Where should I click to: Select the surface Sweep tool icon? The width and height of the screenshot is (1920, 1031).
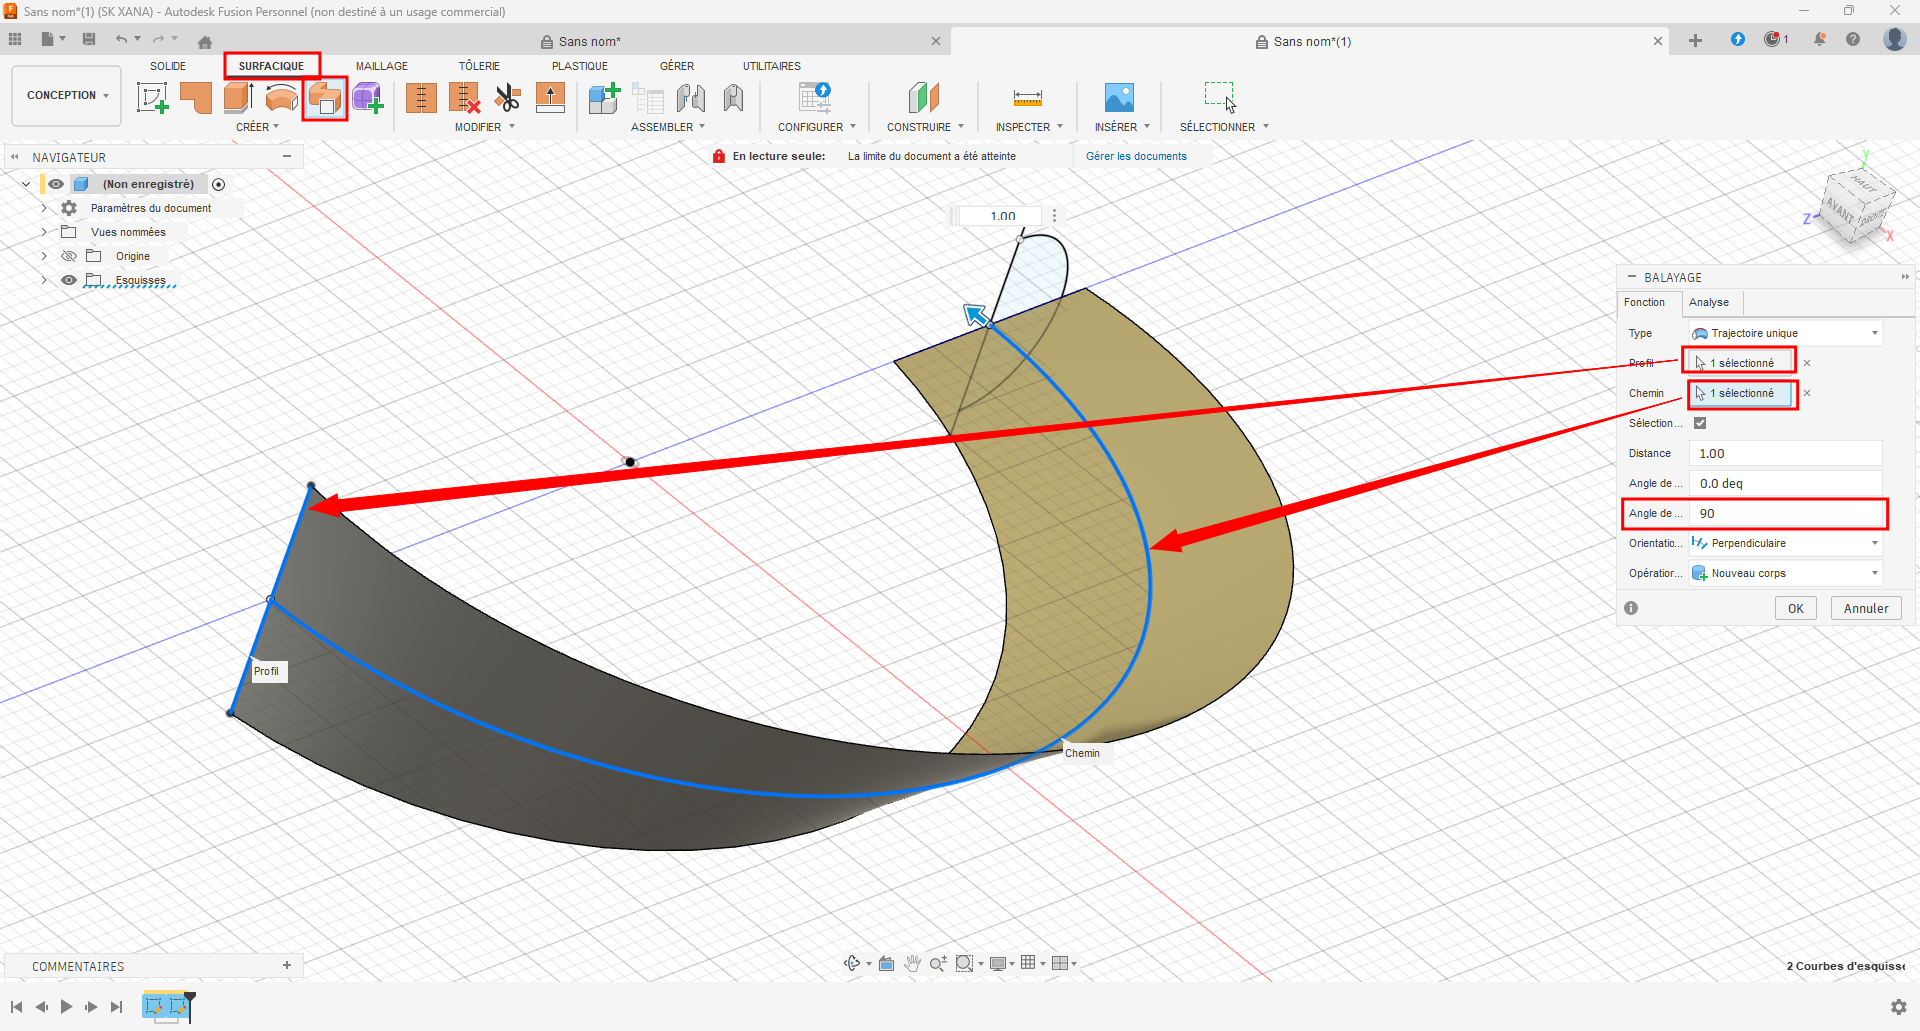pos(325,98)
